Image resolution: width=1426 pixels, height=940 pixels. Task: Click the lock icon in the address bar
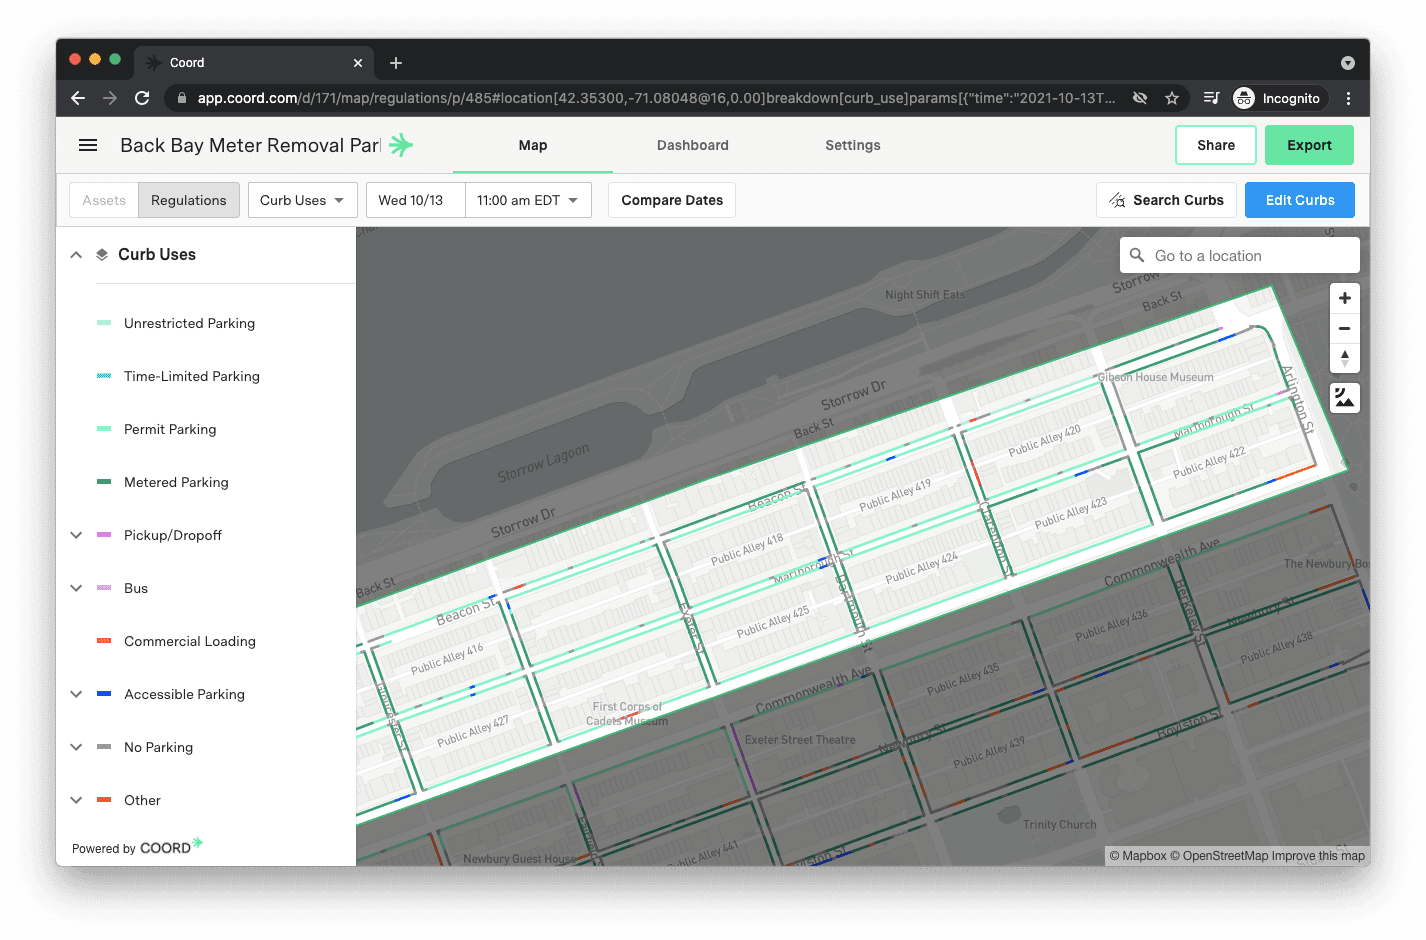(182, 98)
